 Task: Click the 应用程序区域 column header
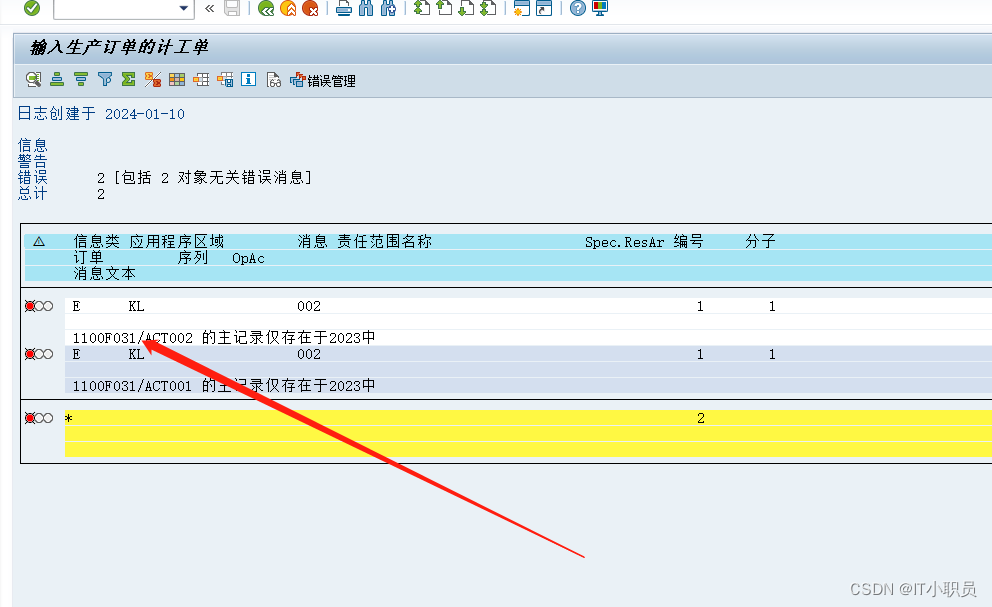177,241
